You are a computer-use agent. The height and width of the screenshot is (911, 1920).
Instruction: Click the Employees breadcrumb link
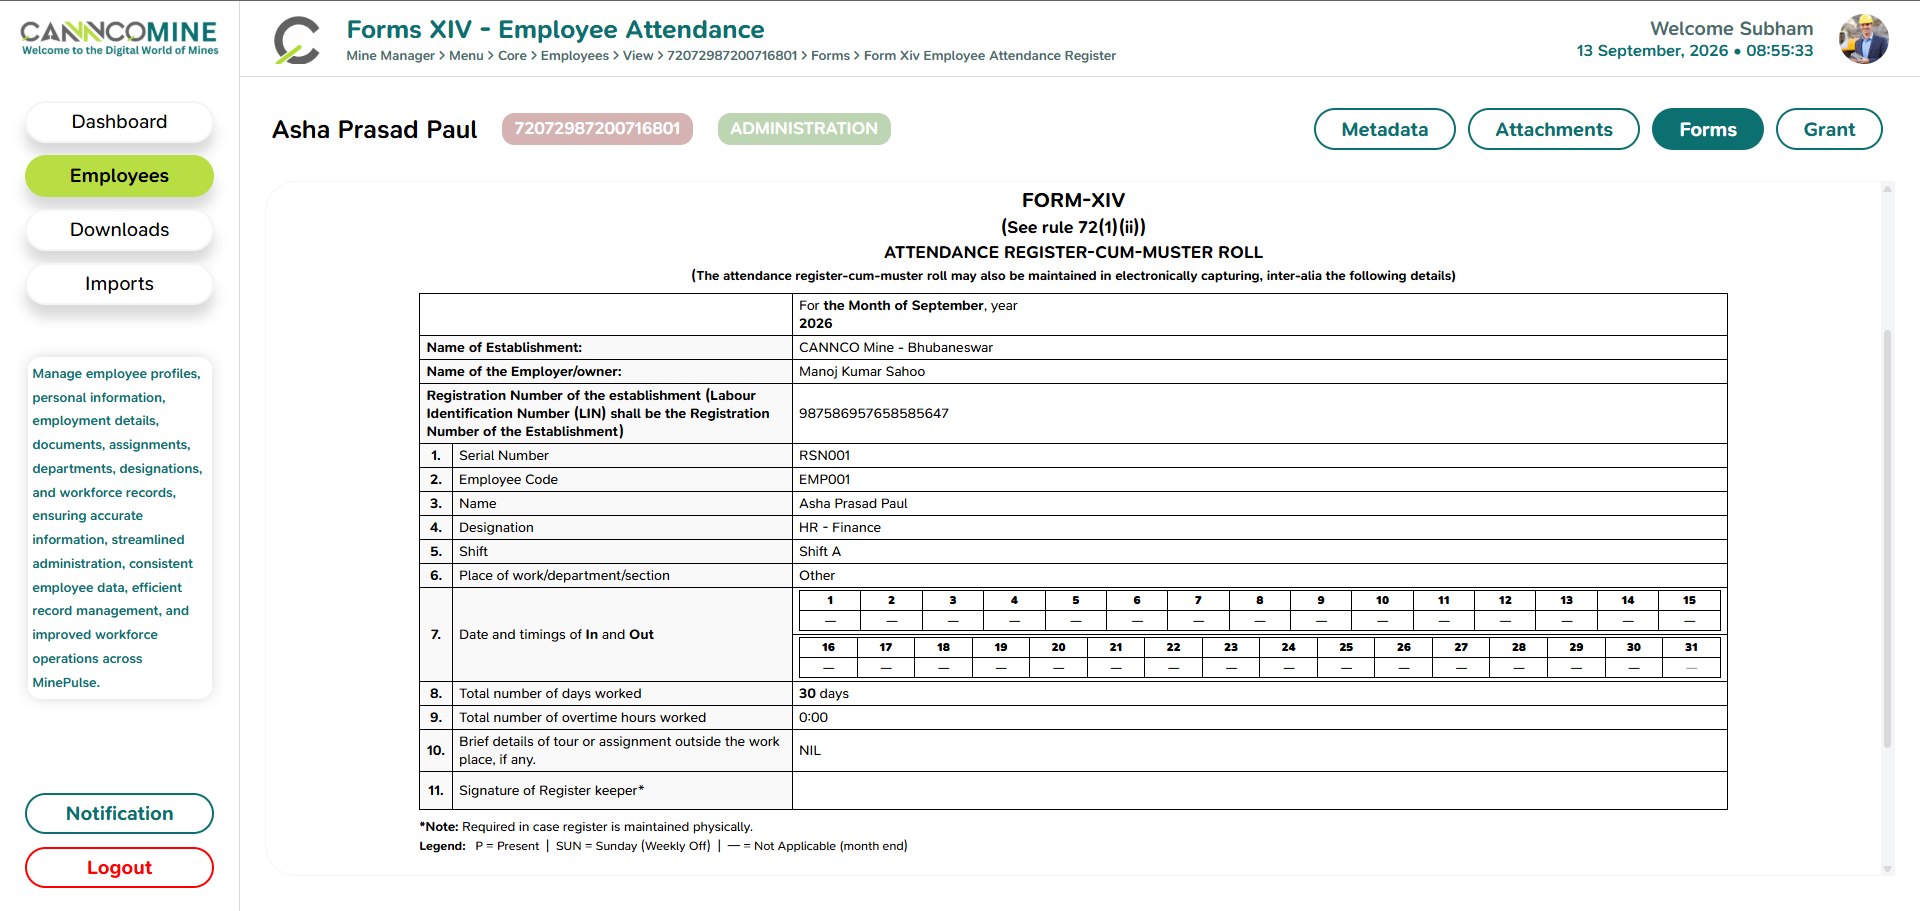pos(574,56)
